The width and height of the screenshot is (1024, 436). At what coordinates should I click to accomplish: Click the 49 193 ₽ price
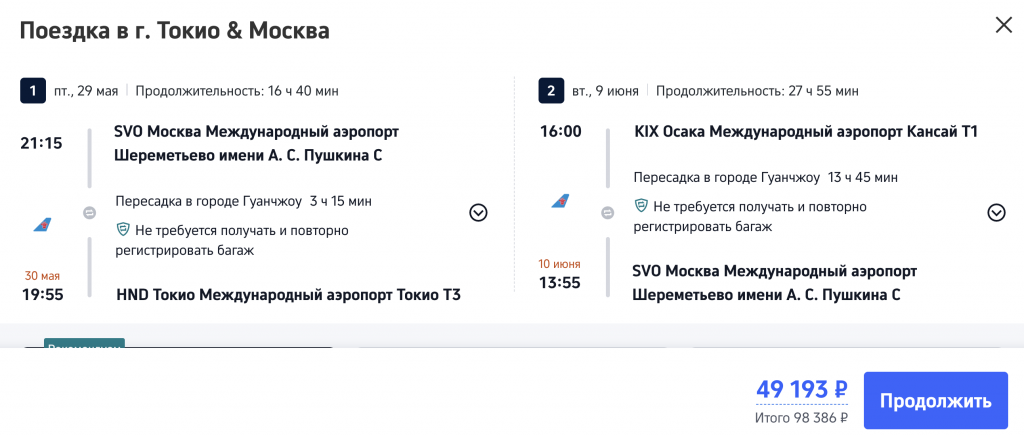click(801, 389)
